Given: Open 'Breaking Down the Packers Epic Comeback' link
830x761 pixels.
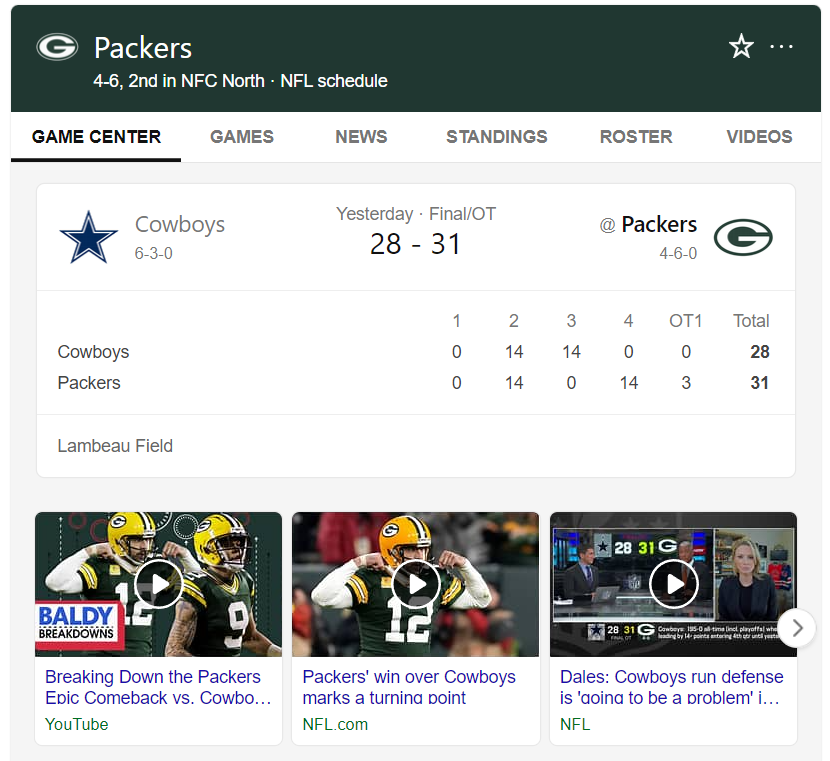Looking at the screenshot, I should (158, 687).
